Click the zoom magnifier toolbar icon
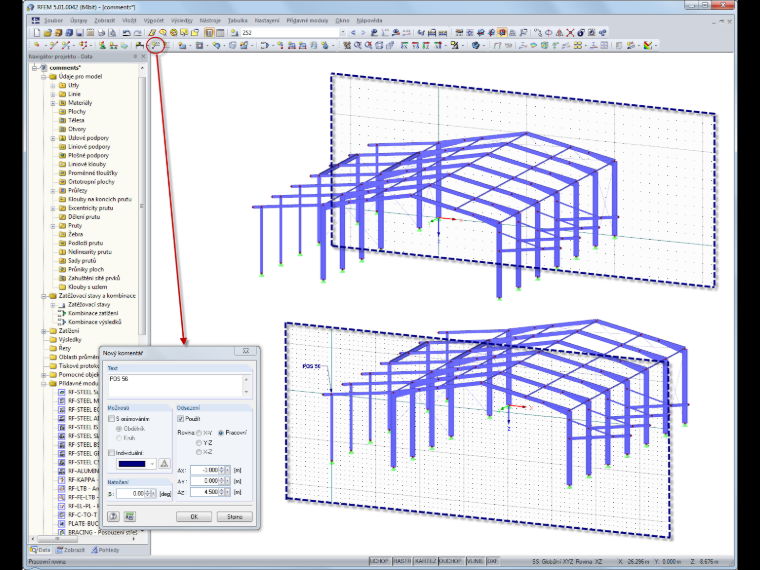The width and height of the screenshot is (760, 570). (358, 45)
